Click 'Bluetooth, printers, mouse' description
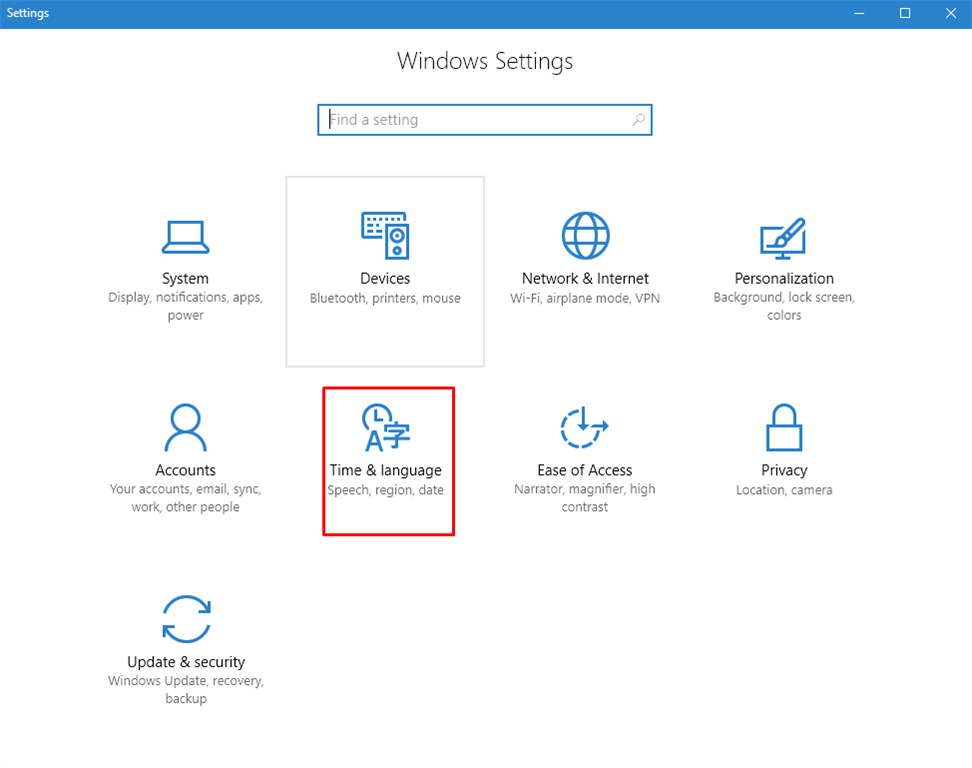 (x=385, y=298)
